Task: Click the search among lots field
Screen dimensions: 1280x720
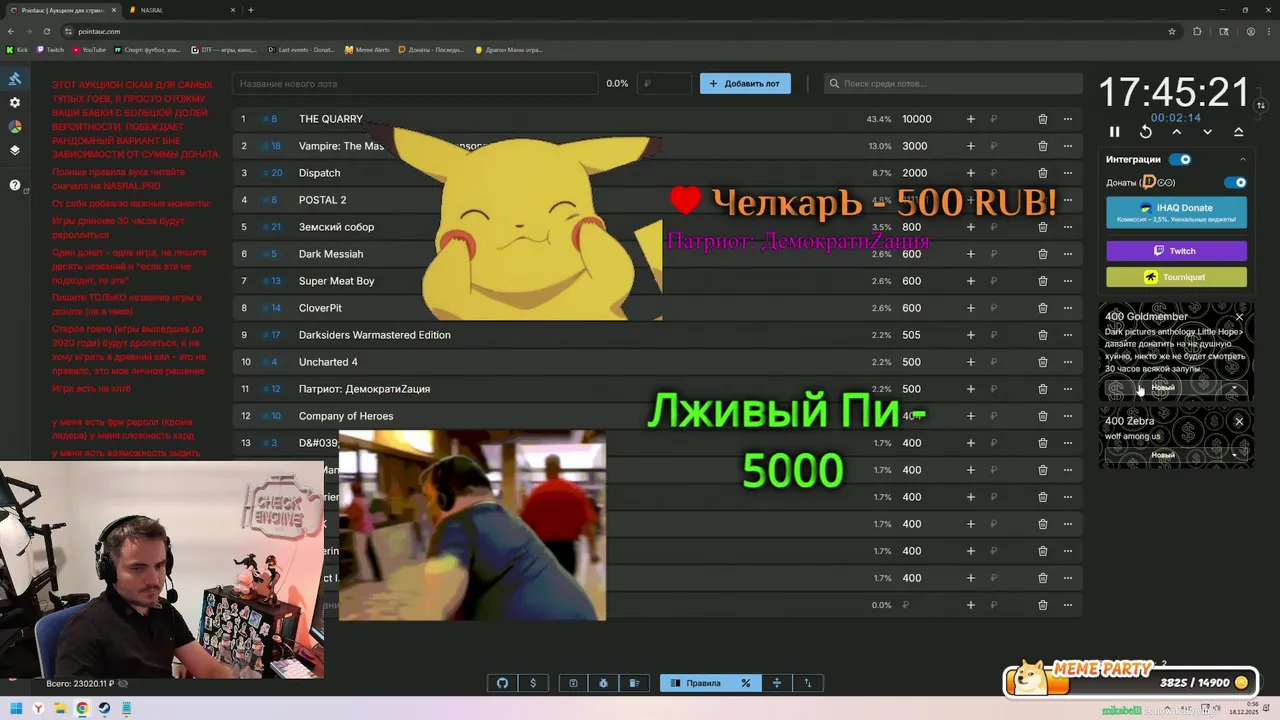Action: 953,84
